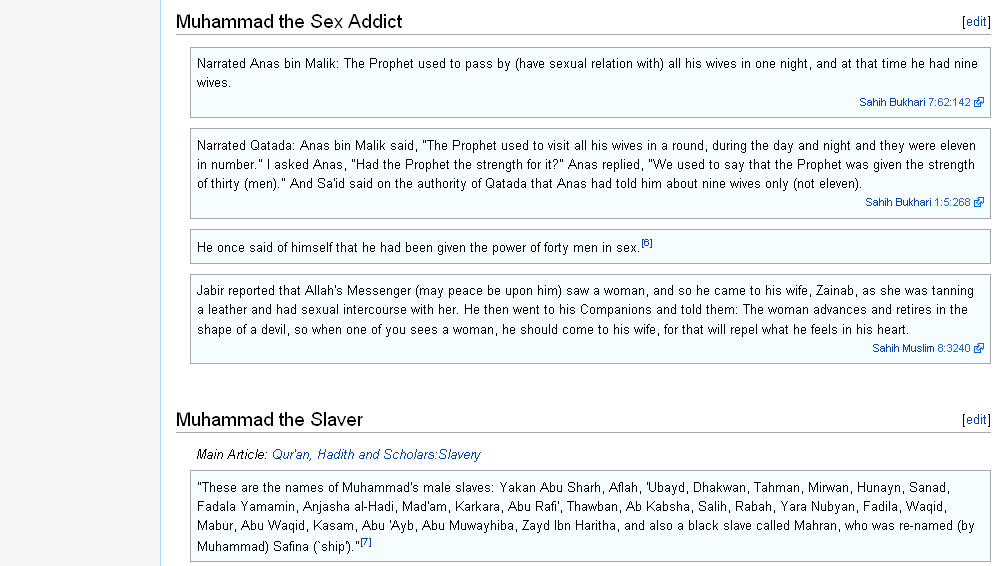1000x566 pixels.
Task: Click the male slaves names quote box
Action: click(590, 516)
